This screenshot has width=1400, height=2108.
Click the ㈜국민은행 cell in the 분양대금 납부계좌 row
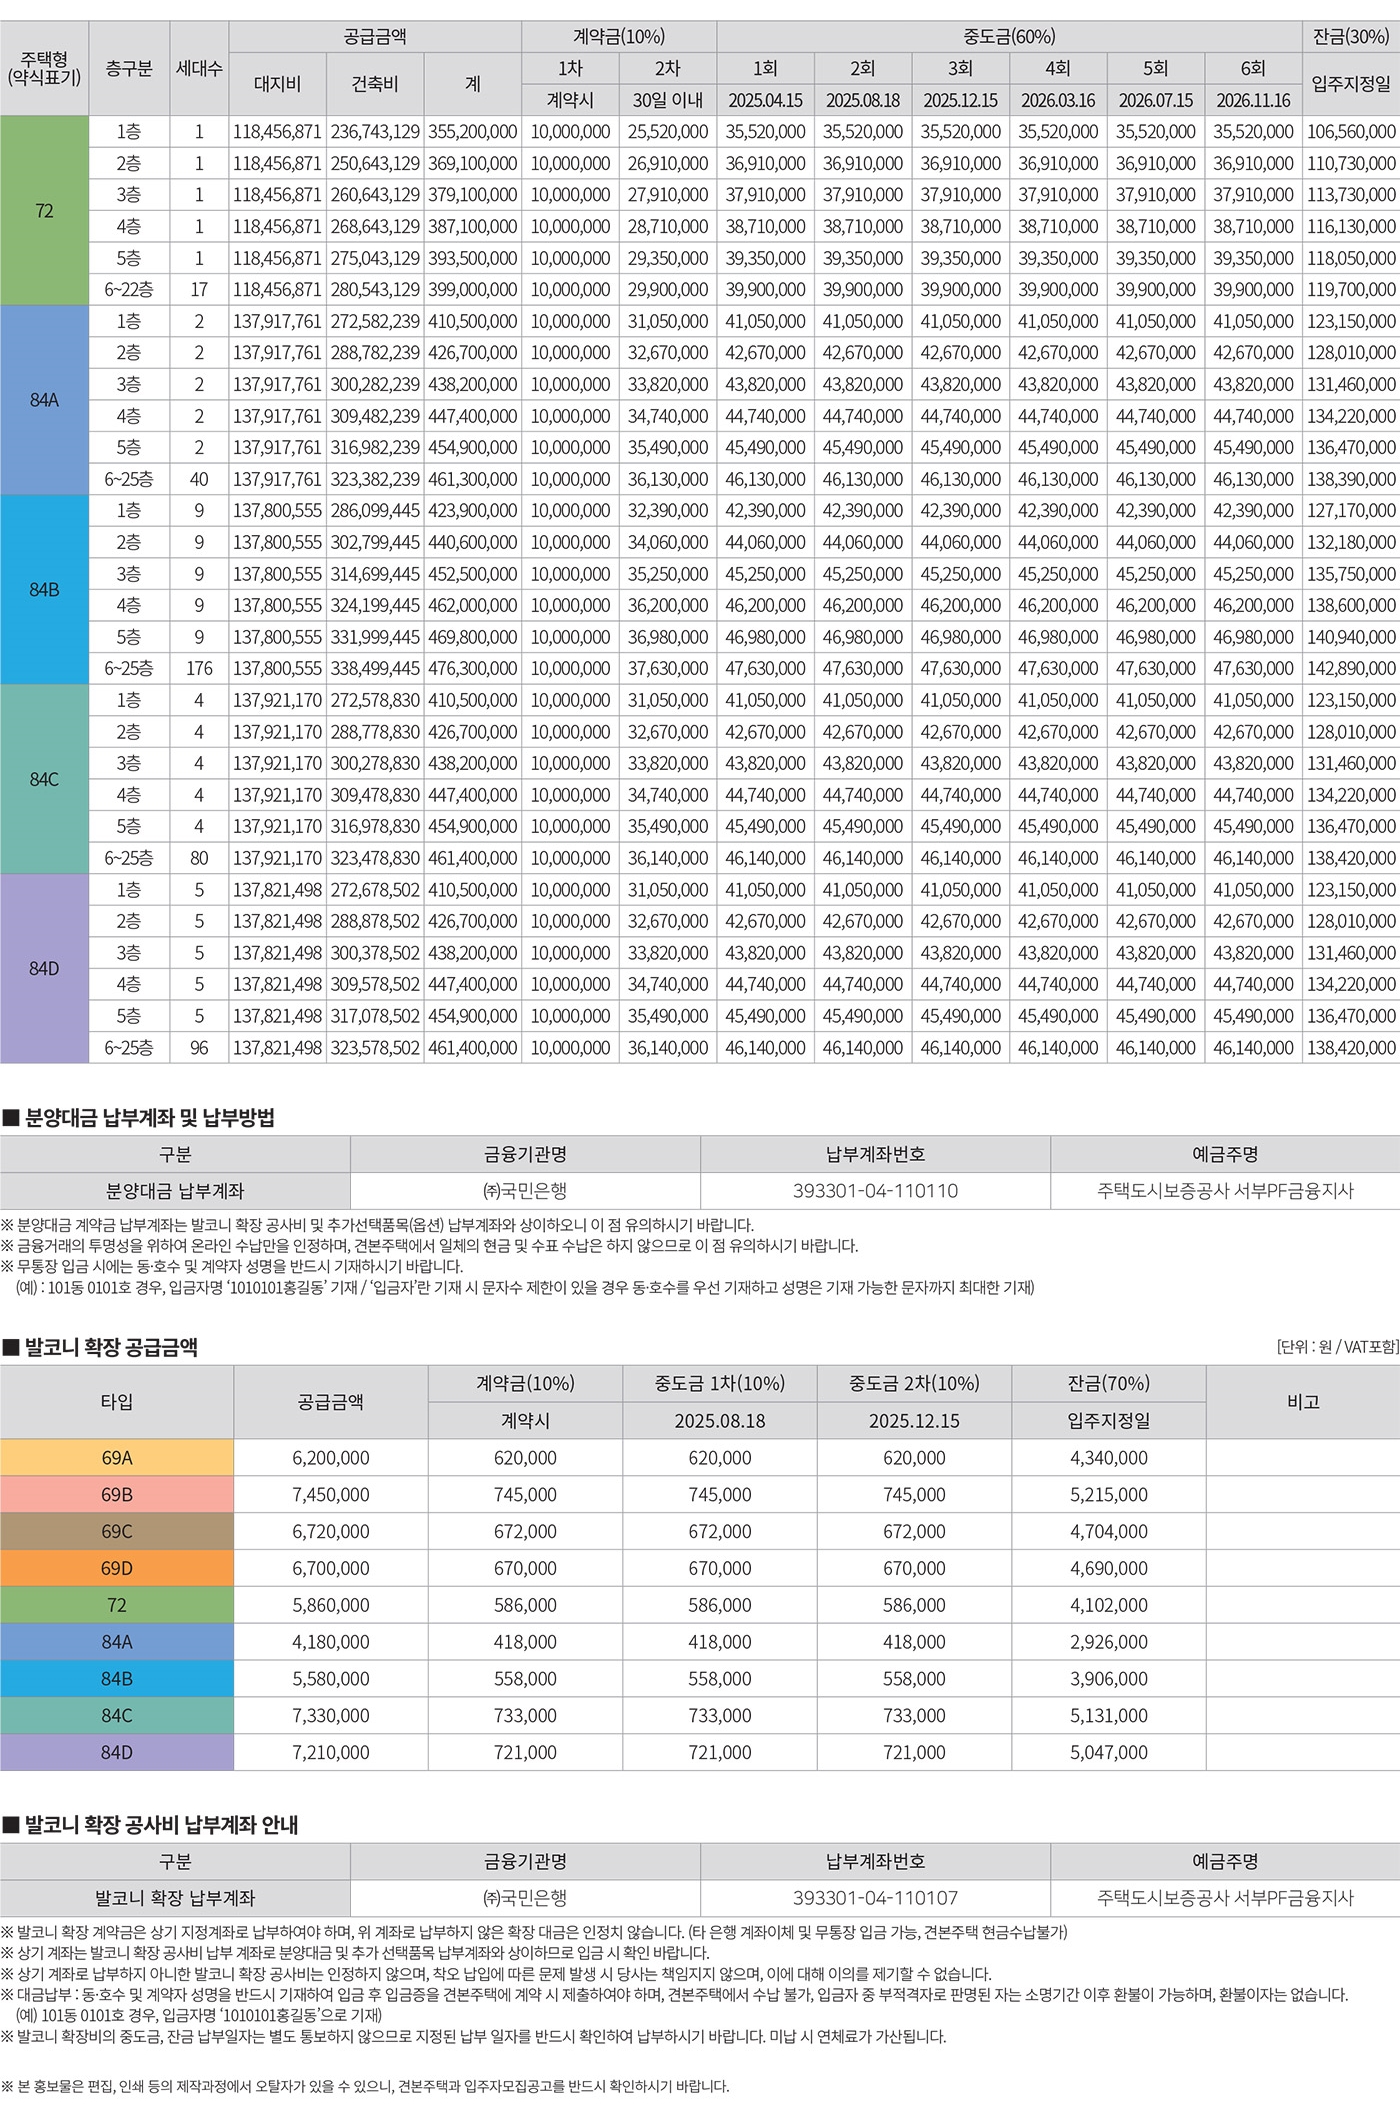(525, 1191)
